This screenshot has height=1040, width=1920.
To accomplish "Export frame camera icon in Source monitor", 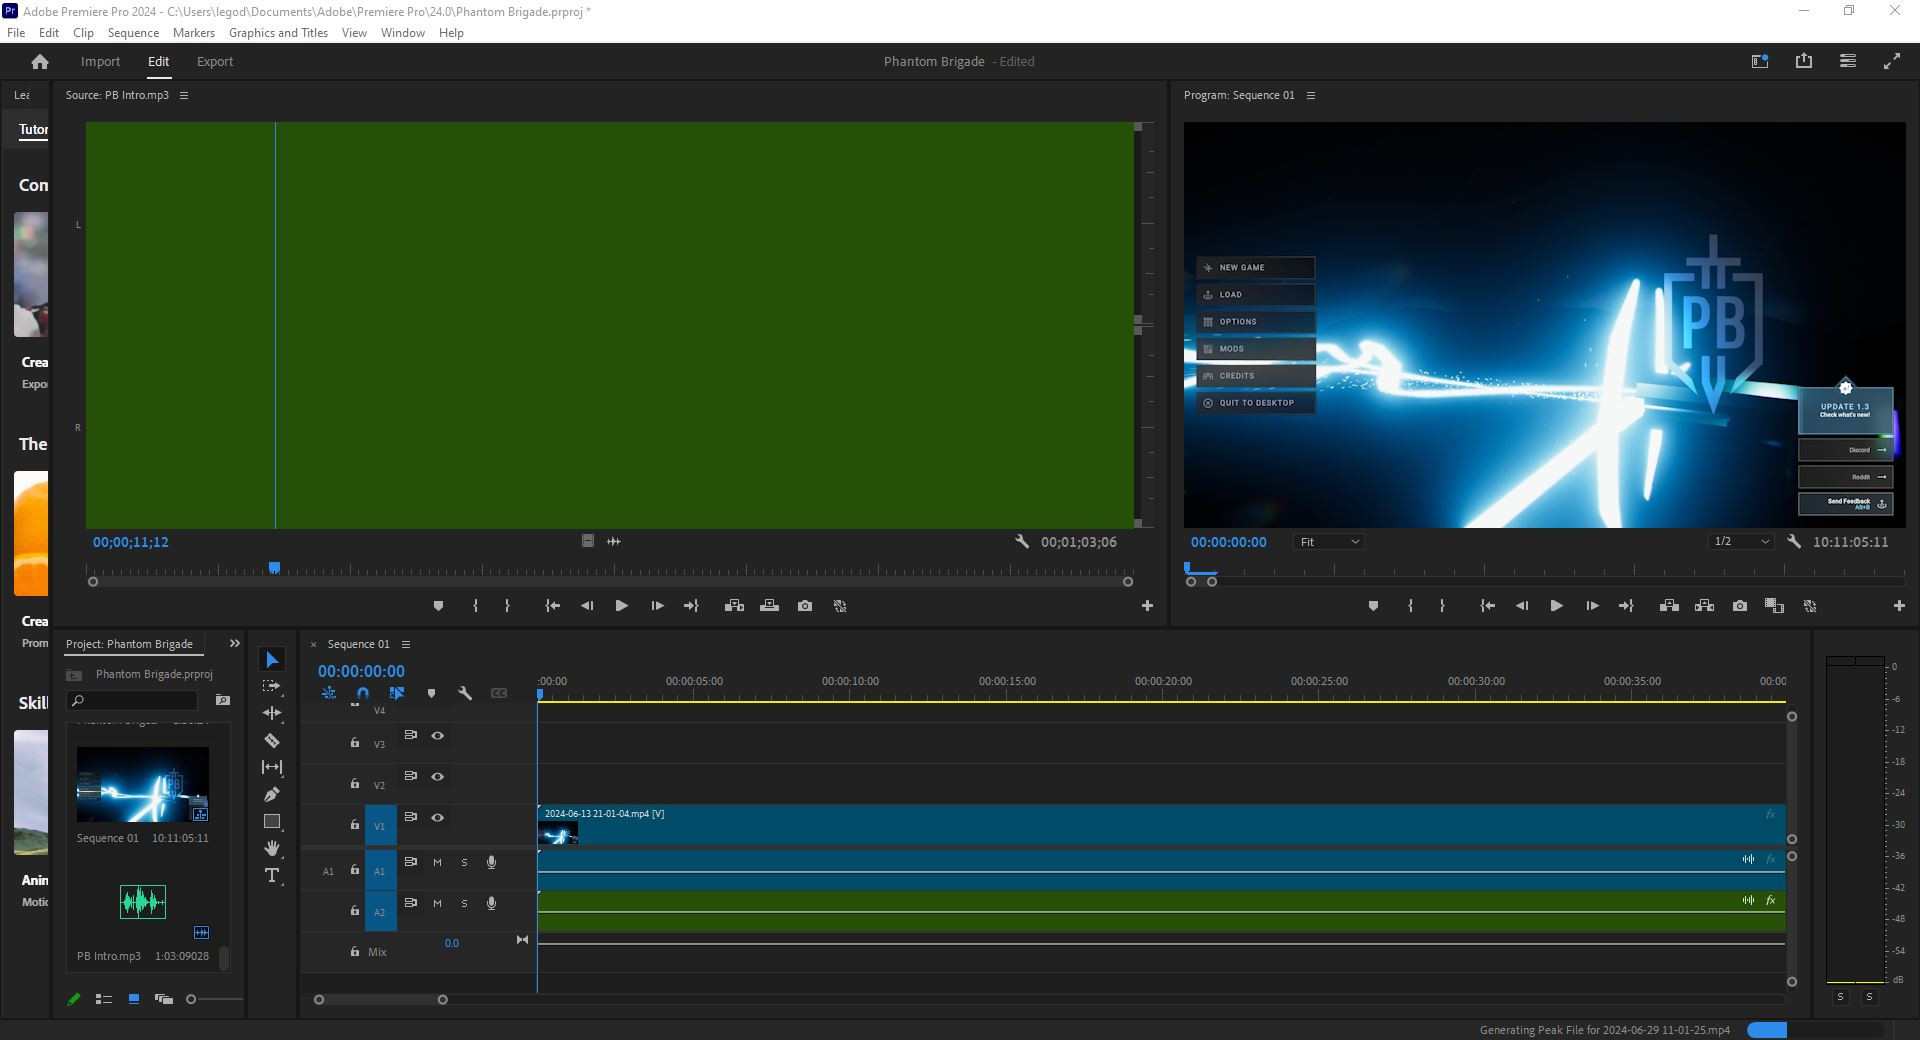I will pos(805,606).
